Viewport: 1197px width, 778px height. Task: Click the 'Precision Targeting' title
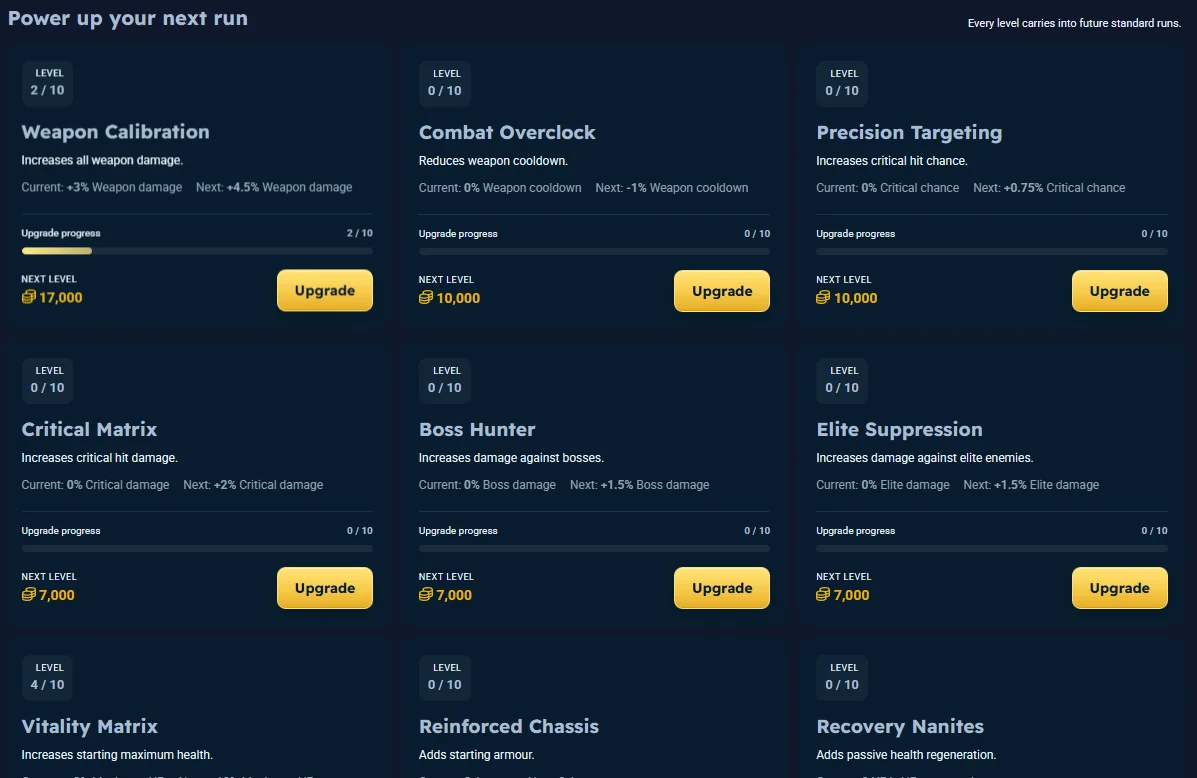[x=909, y=133]
